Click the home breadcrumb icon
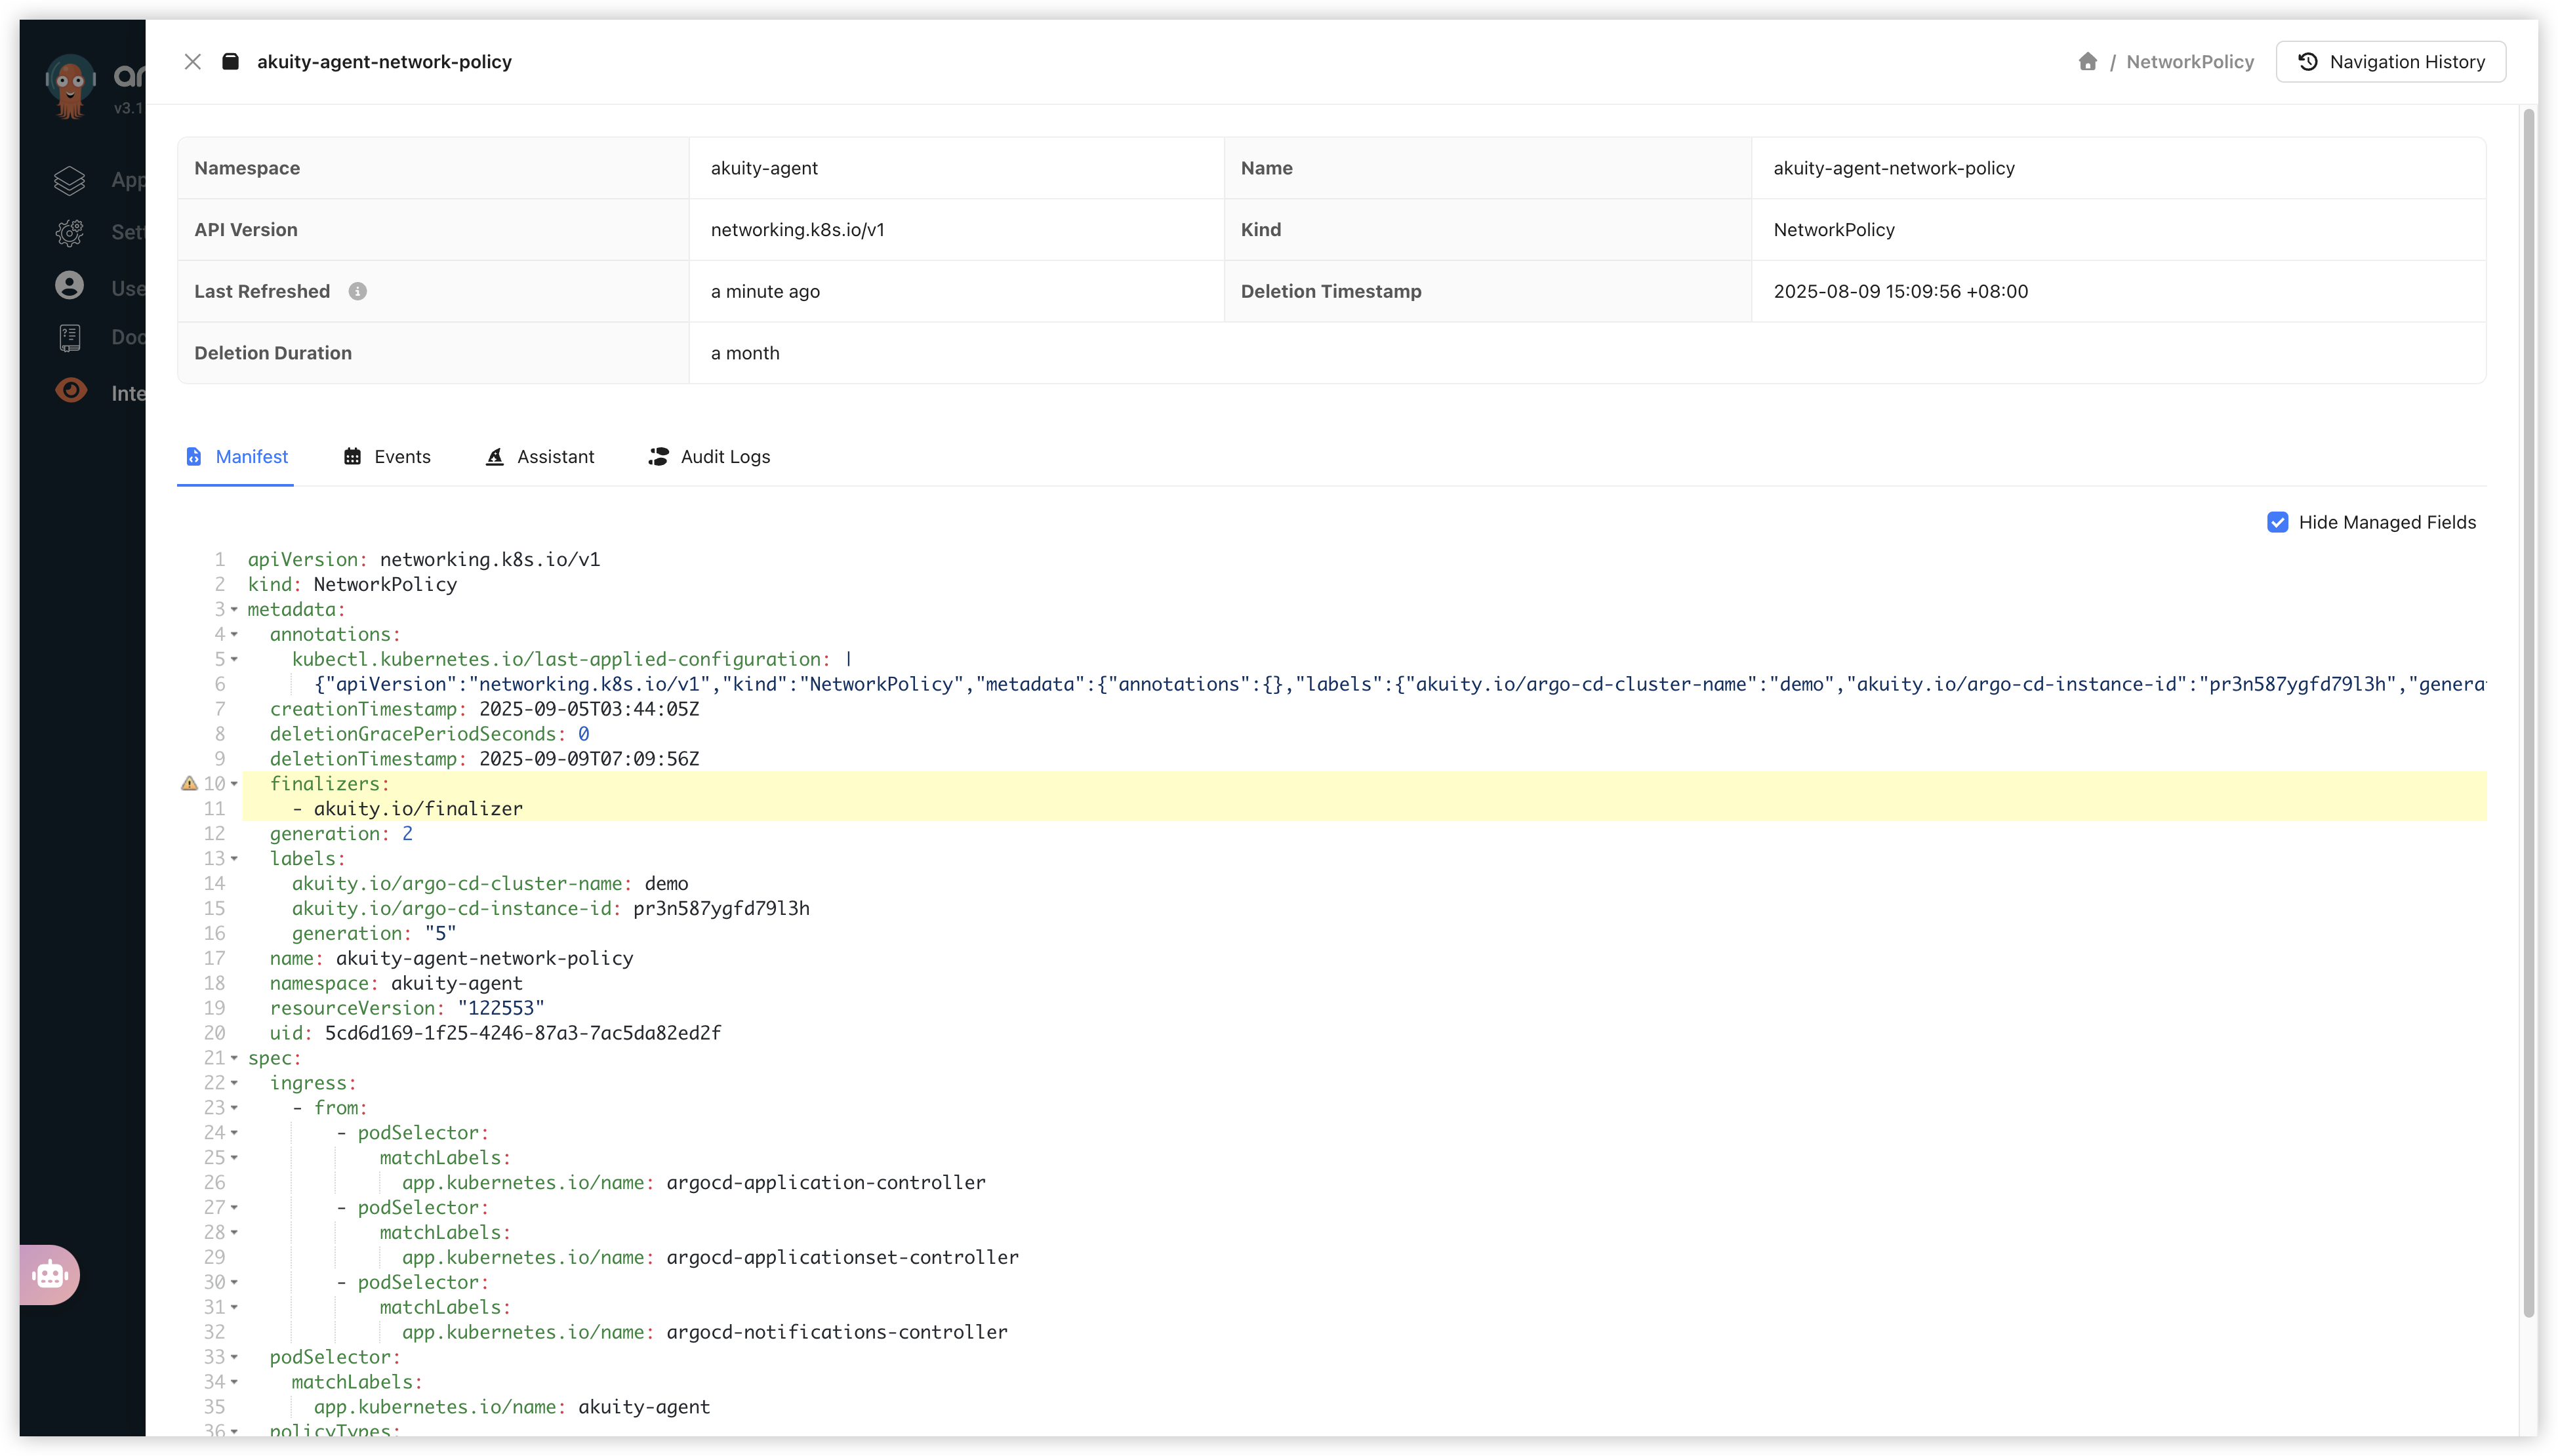Image resolution: width=2558 pixels, height=1456 pixels. [x=2087, y=62]
